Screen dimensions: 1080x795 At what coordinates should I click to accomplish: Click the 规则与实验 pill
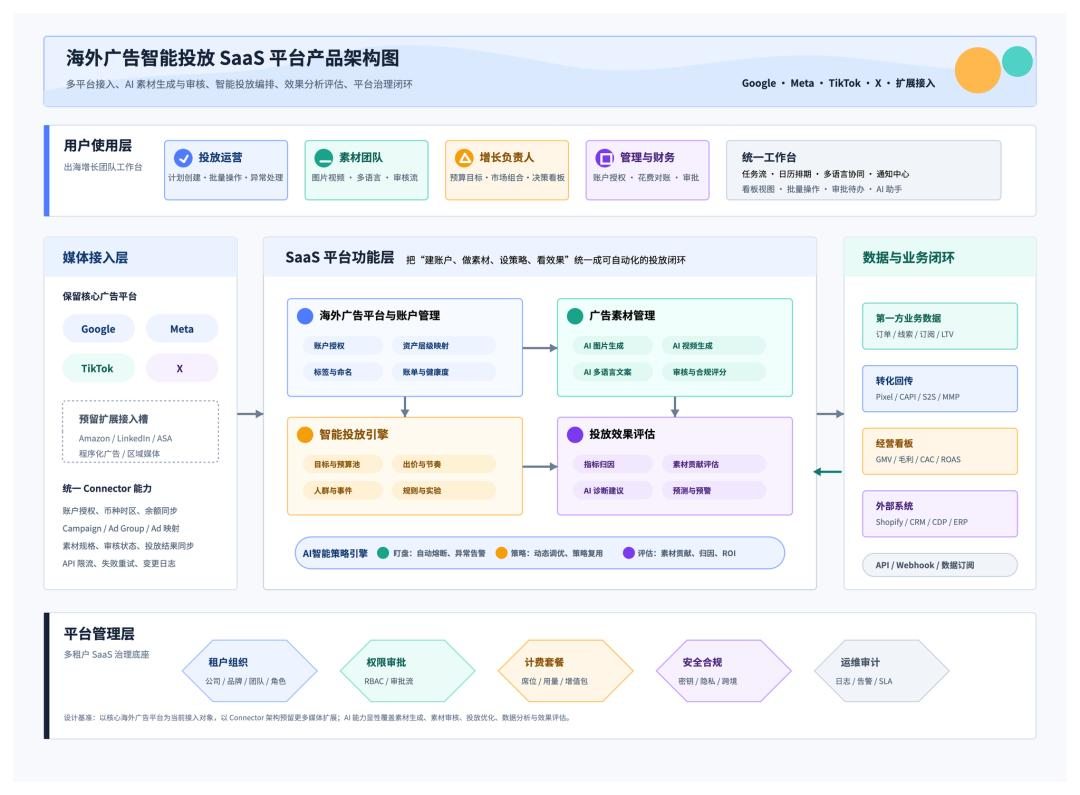point(444,491)
